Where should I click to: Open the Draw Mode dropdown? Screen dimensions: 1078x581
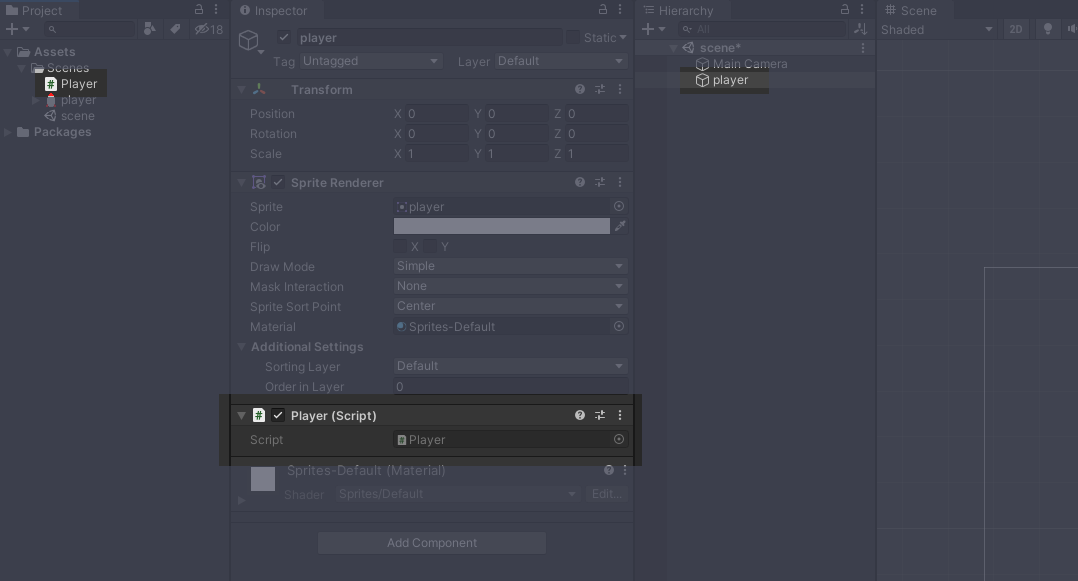(510, 266)
